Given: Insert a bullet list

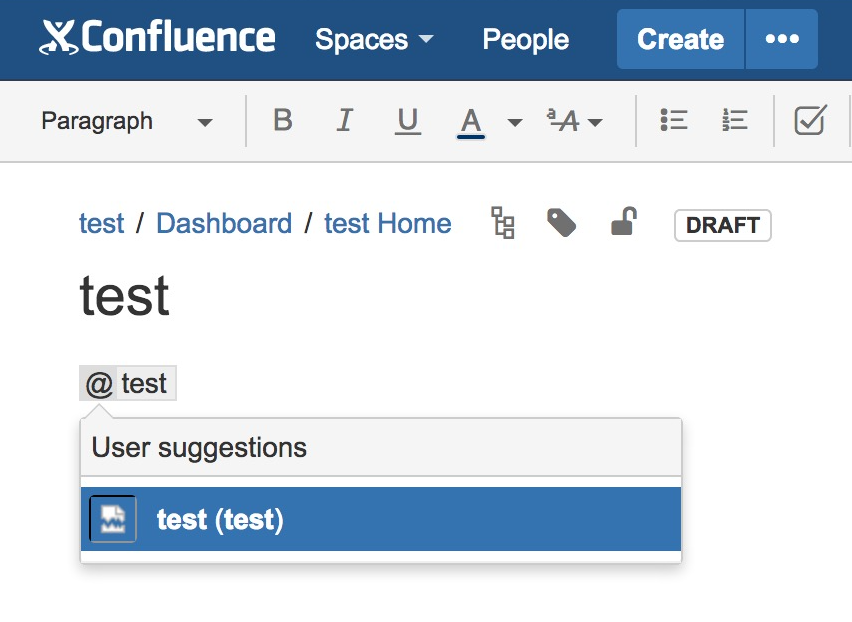Looking at the screenshot, I should [x=674, y=121].
